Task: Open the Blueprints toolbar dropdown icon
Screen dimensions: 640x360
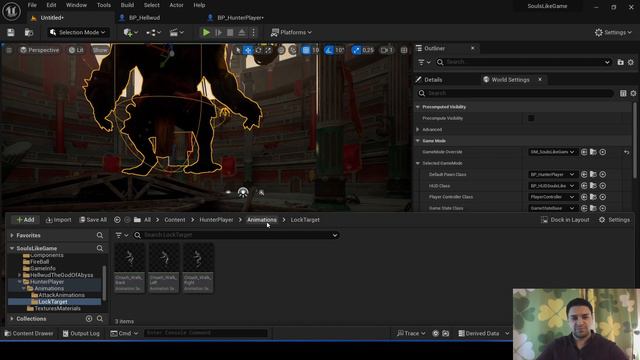Action: tap(153, 32)
